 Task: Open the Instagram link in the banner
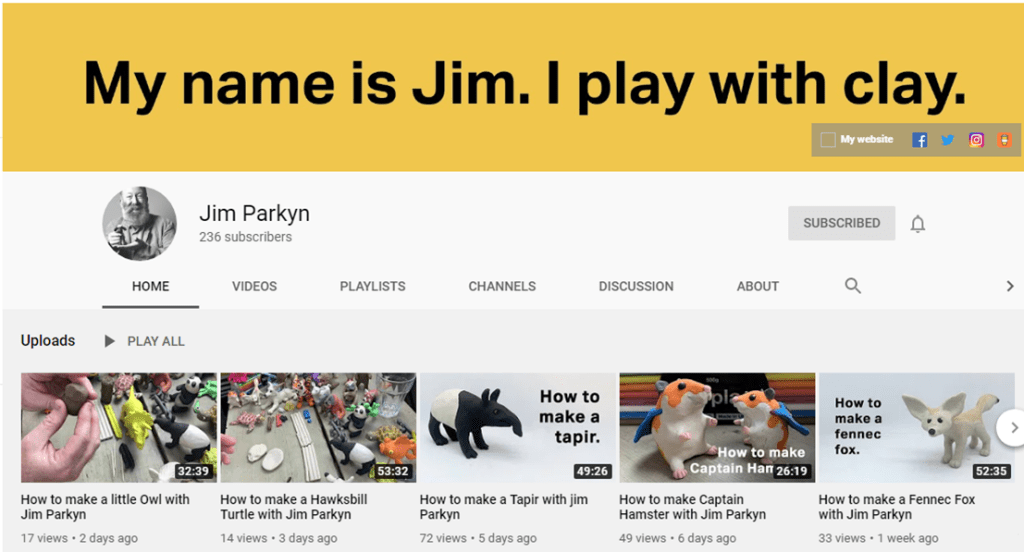click(x=976, y=140)
